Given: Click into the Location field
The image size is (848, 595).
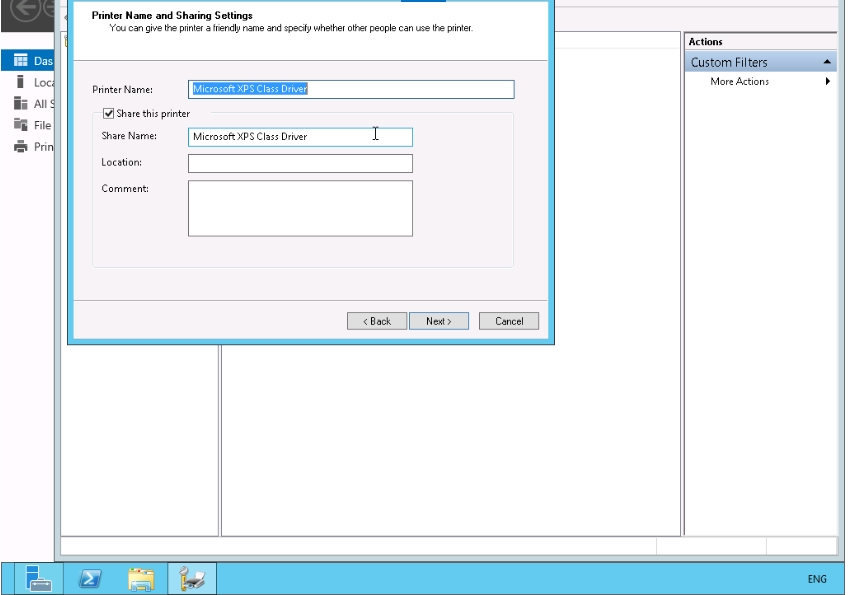Looking at the screenshot, I should coord(300,163).
